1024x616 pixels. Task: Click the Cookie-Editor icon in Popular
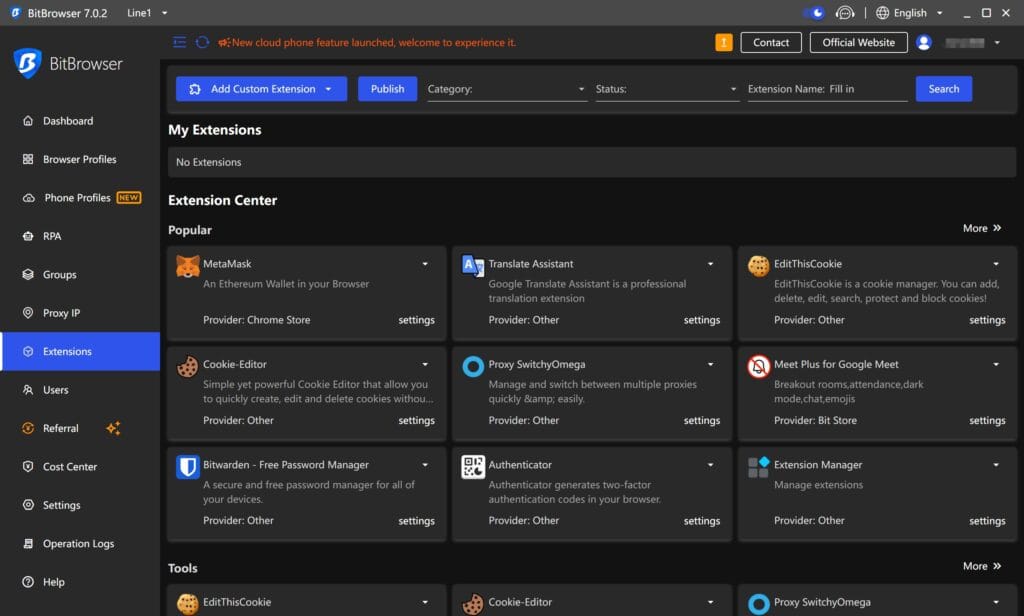coord(187,366)
